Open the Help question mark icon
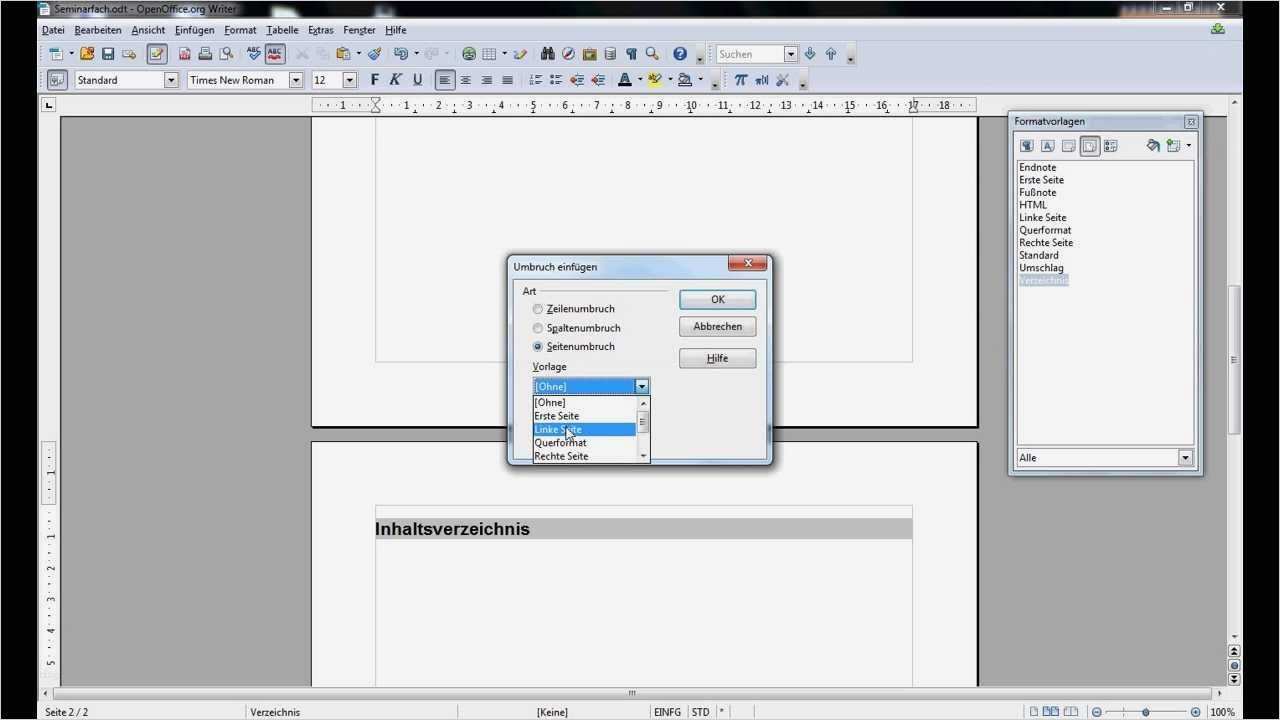Viewport: 1280px width, 720px height. click(x=680, y=54)
